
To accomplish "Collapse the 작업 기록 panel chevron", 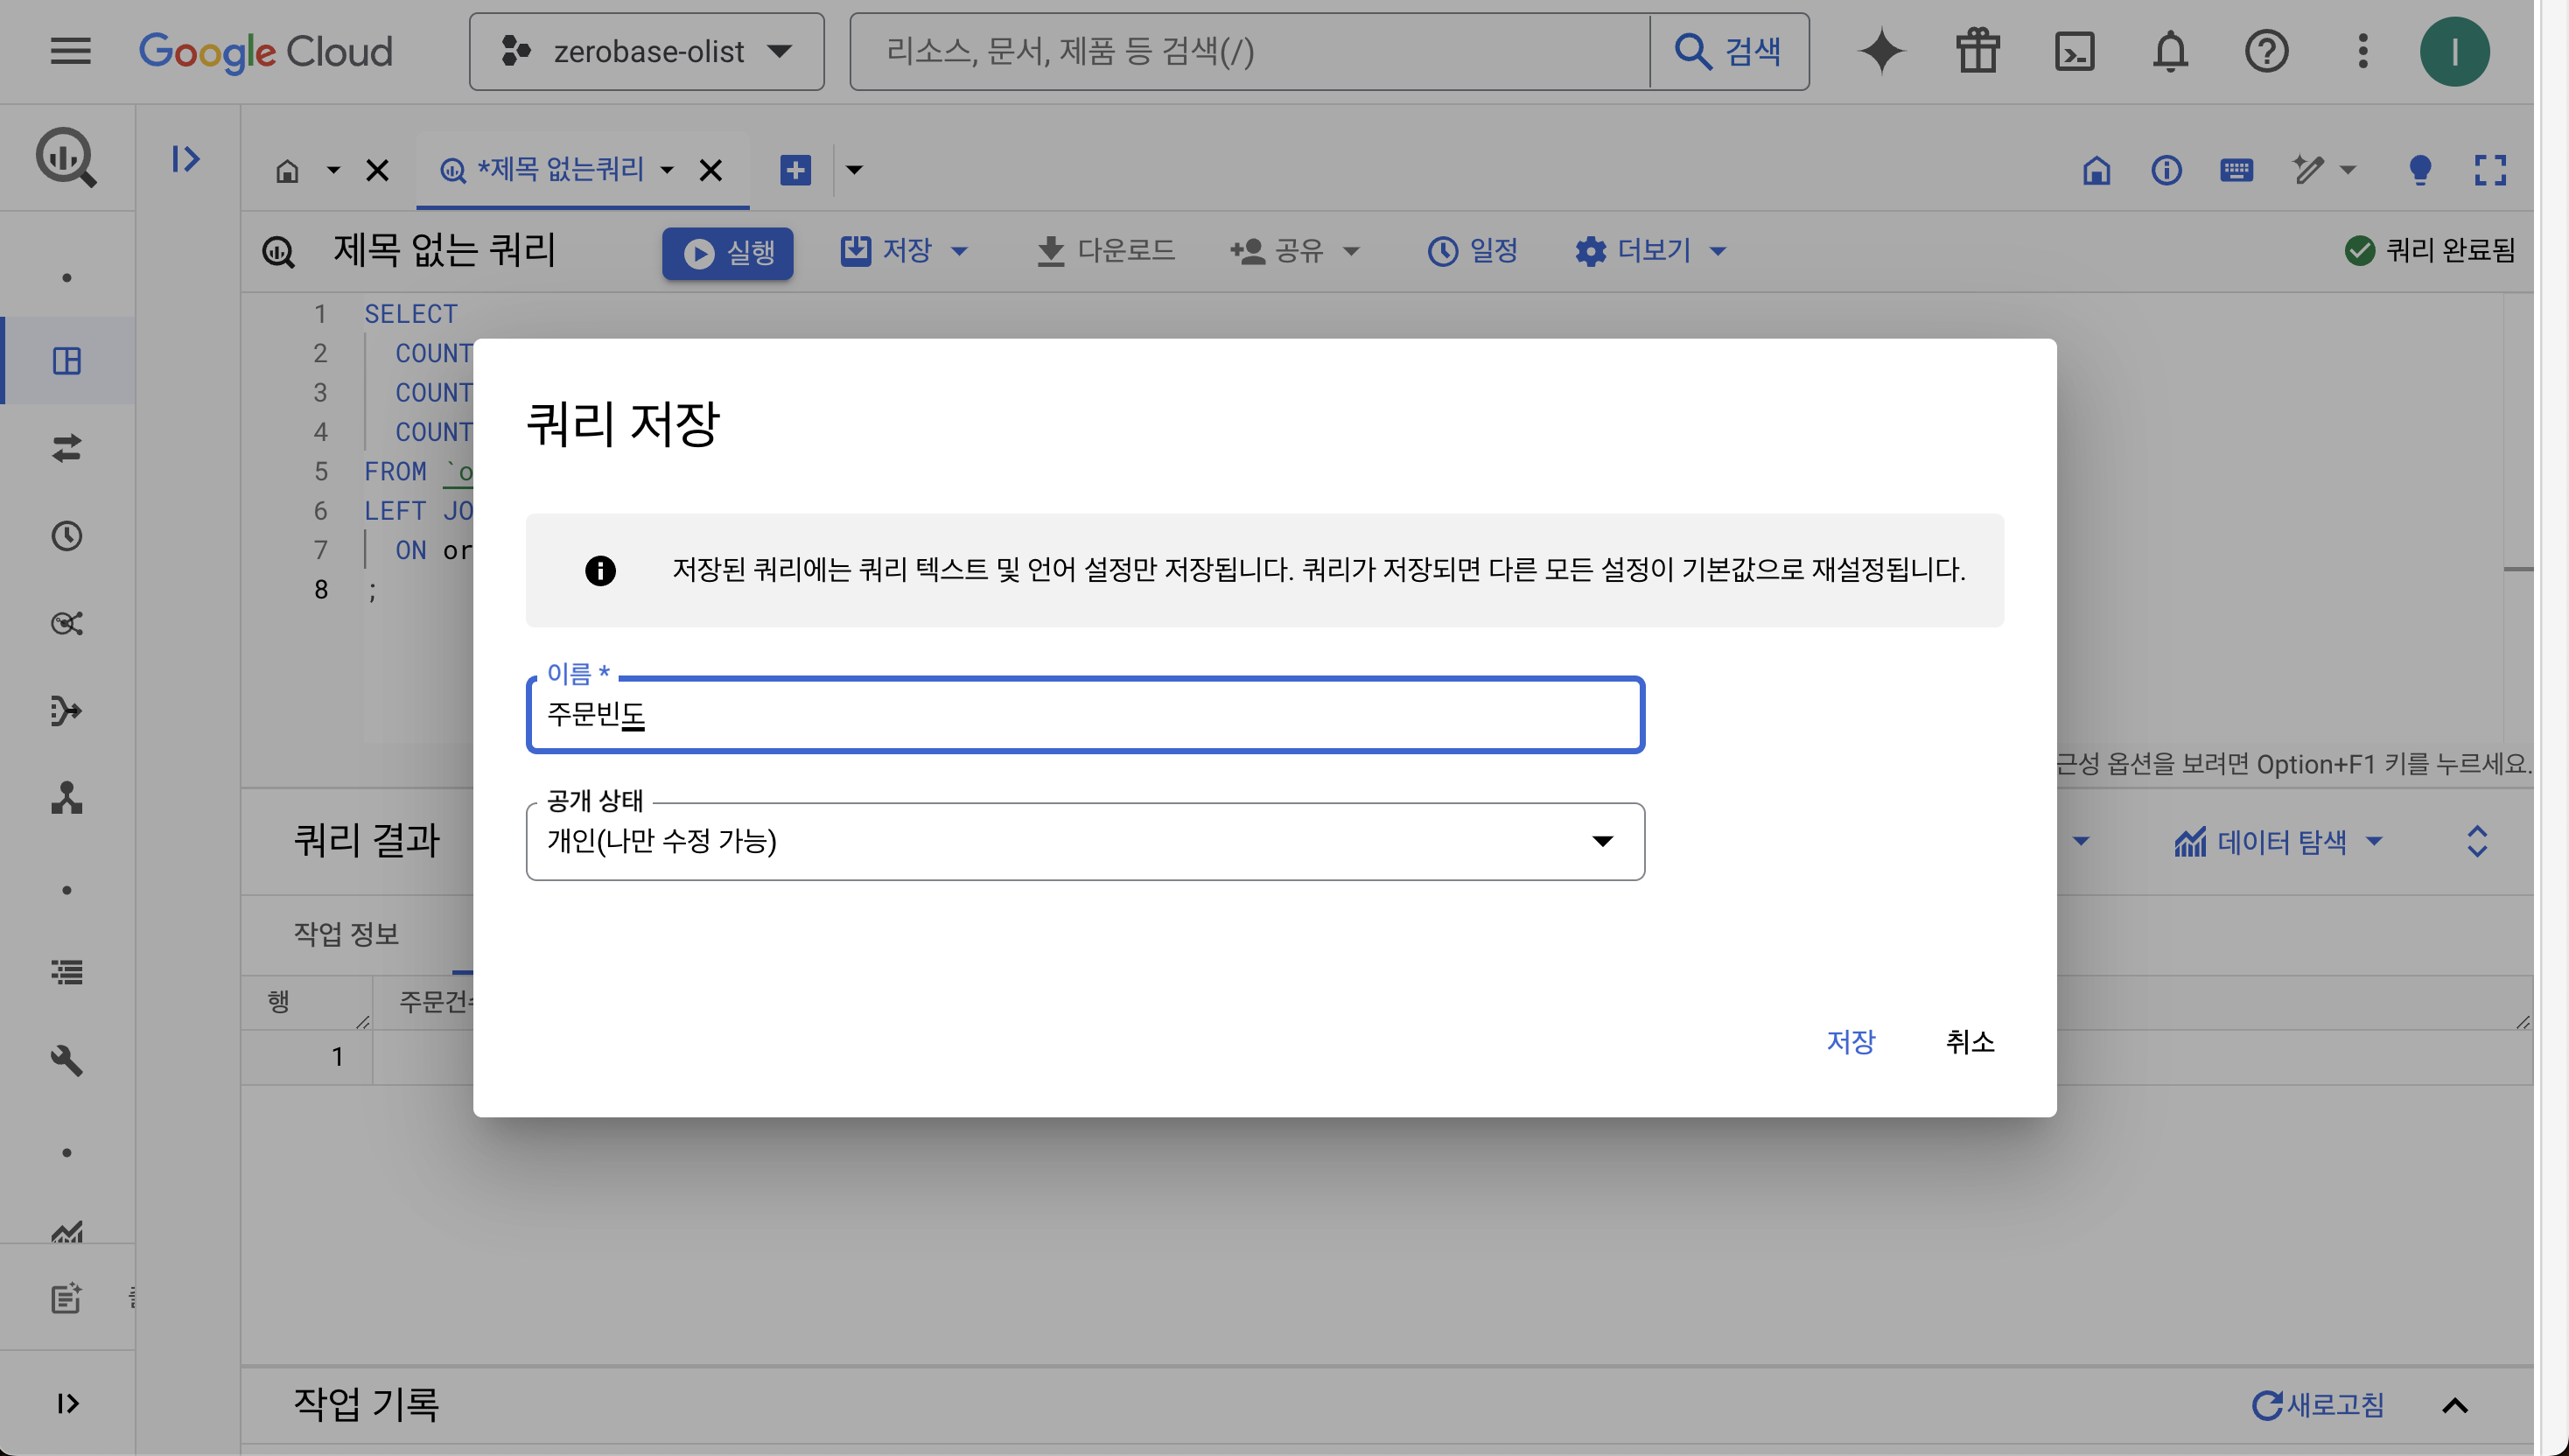I will 2454,1406.
